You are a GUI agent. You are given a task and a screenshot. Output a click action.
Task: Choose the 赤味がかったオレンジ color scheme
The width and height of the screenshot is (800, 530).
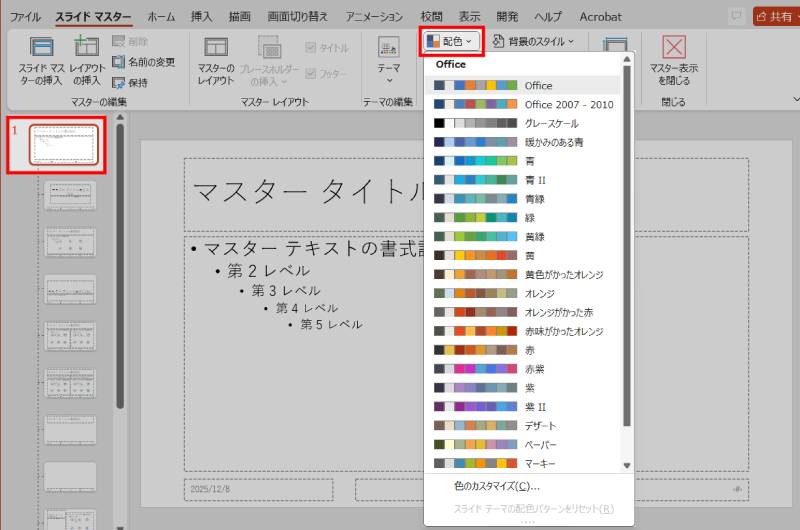522,331
